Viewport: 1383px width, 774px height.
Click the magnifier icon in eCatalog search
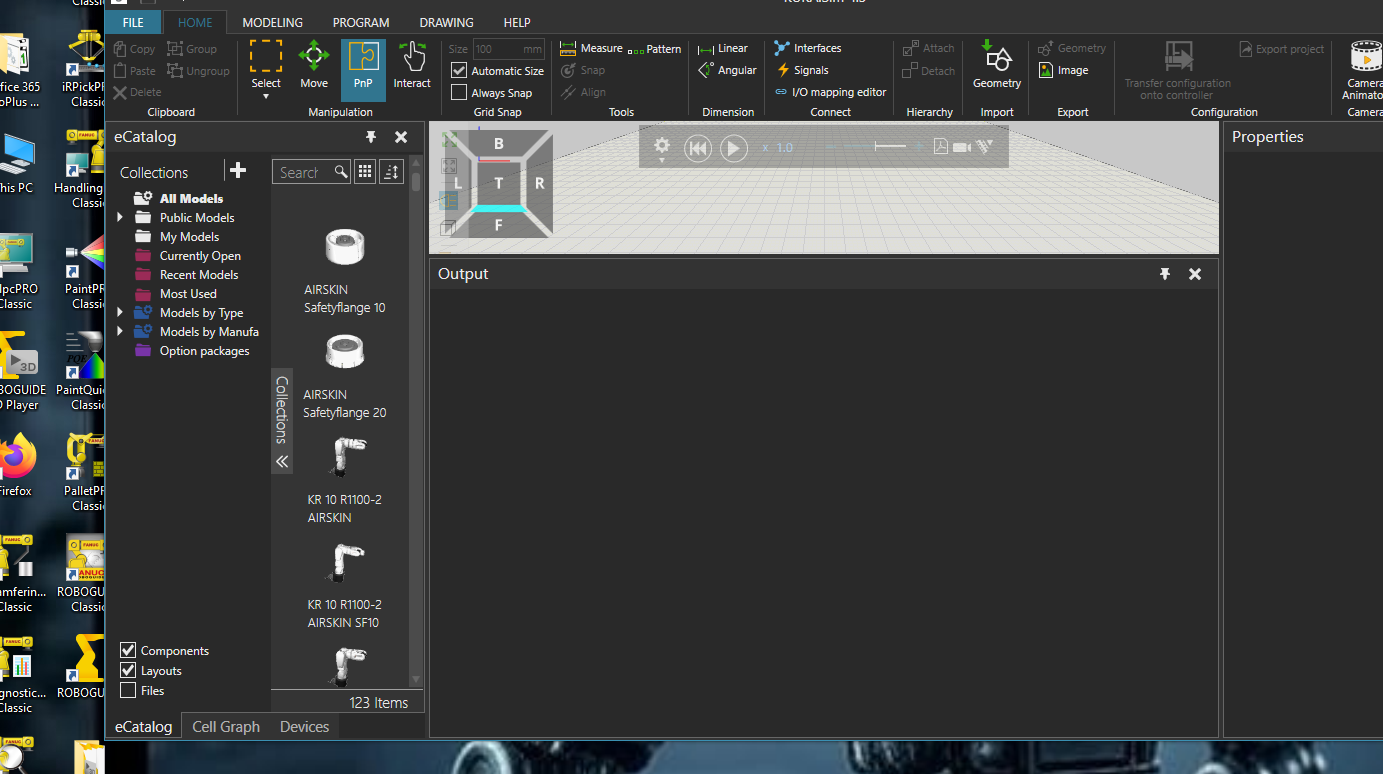pos(341,172)
